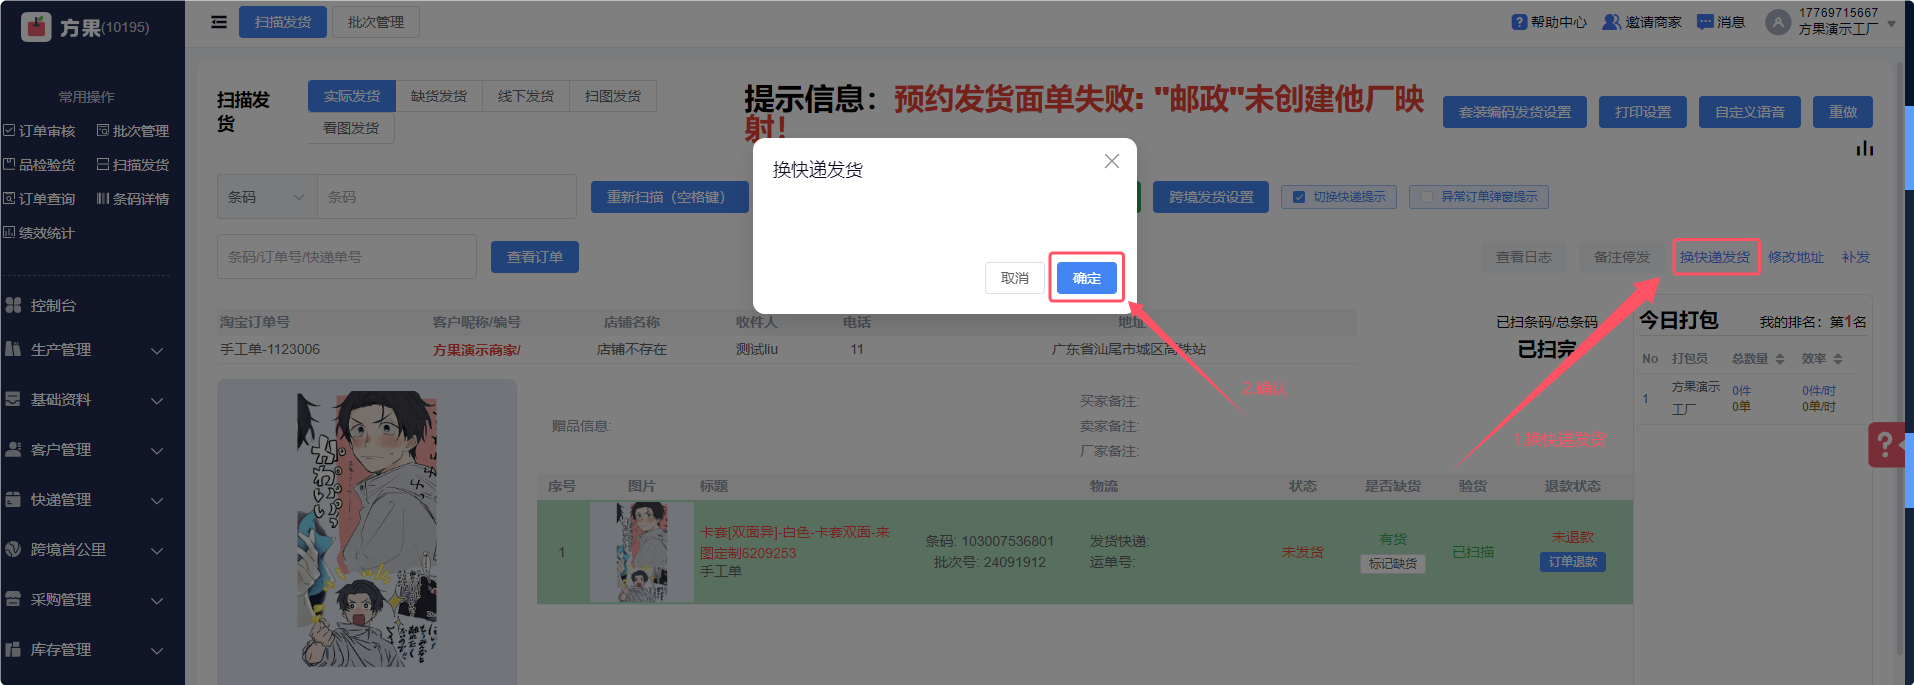Image resolution: width=1914 pixels, height=685 pixels.
Task: Focus the 条码/订单号/快递单号 search field
Action: pos(347,257)
